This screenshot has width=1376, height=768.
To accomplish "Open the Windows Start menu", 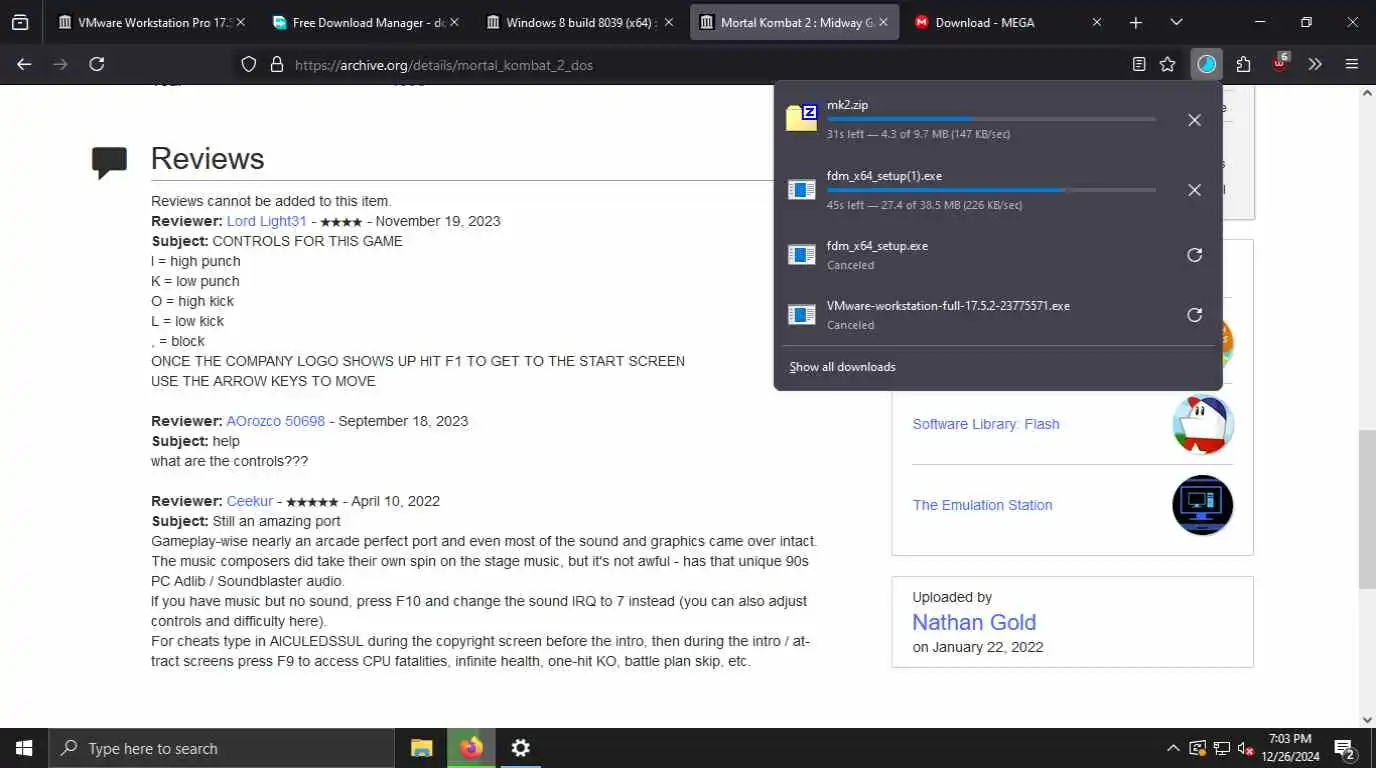I will point(24,748).
